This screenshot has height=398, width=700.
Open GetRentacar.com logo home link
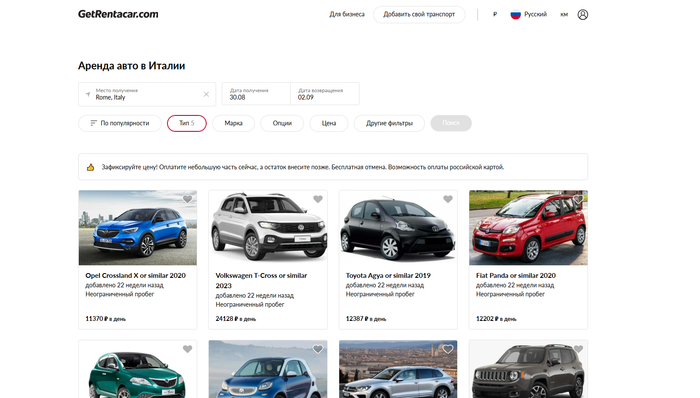[118, 14]
